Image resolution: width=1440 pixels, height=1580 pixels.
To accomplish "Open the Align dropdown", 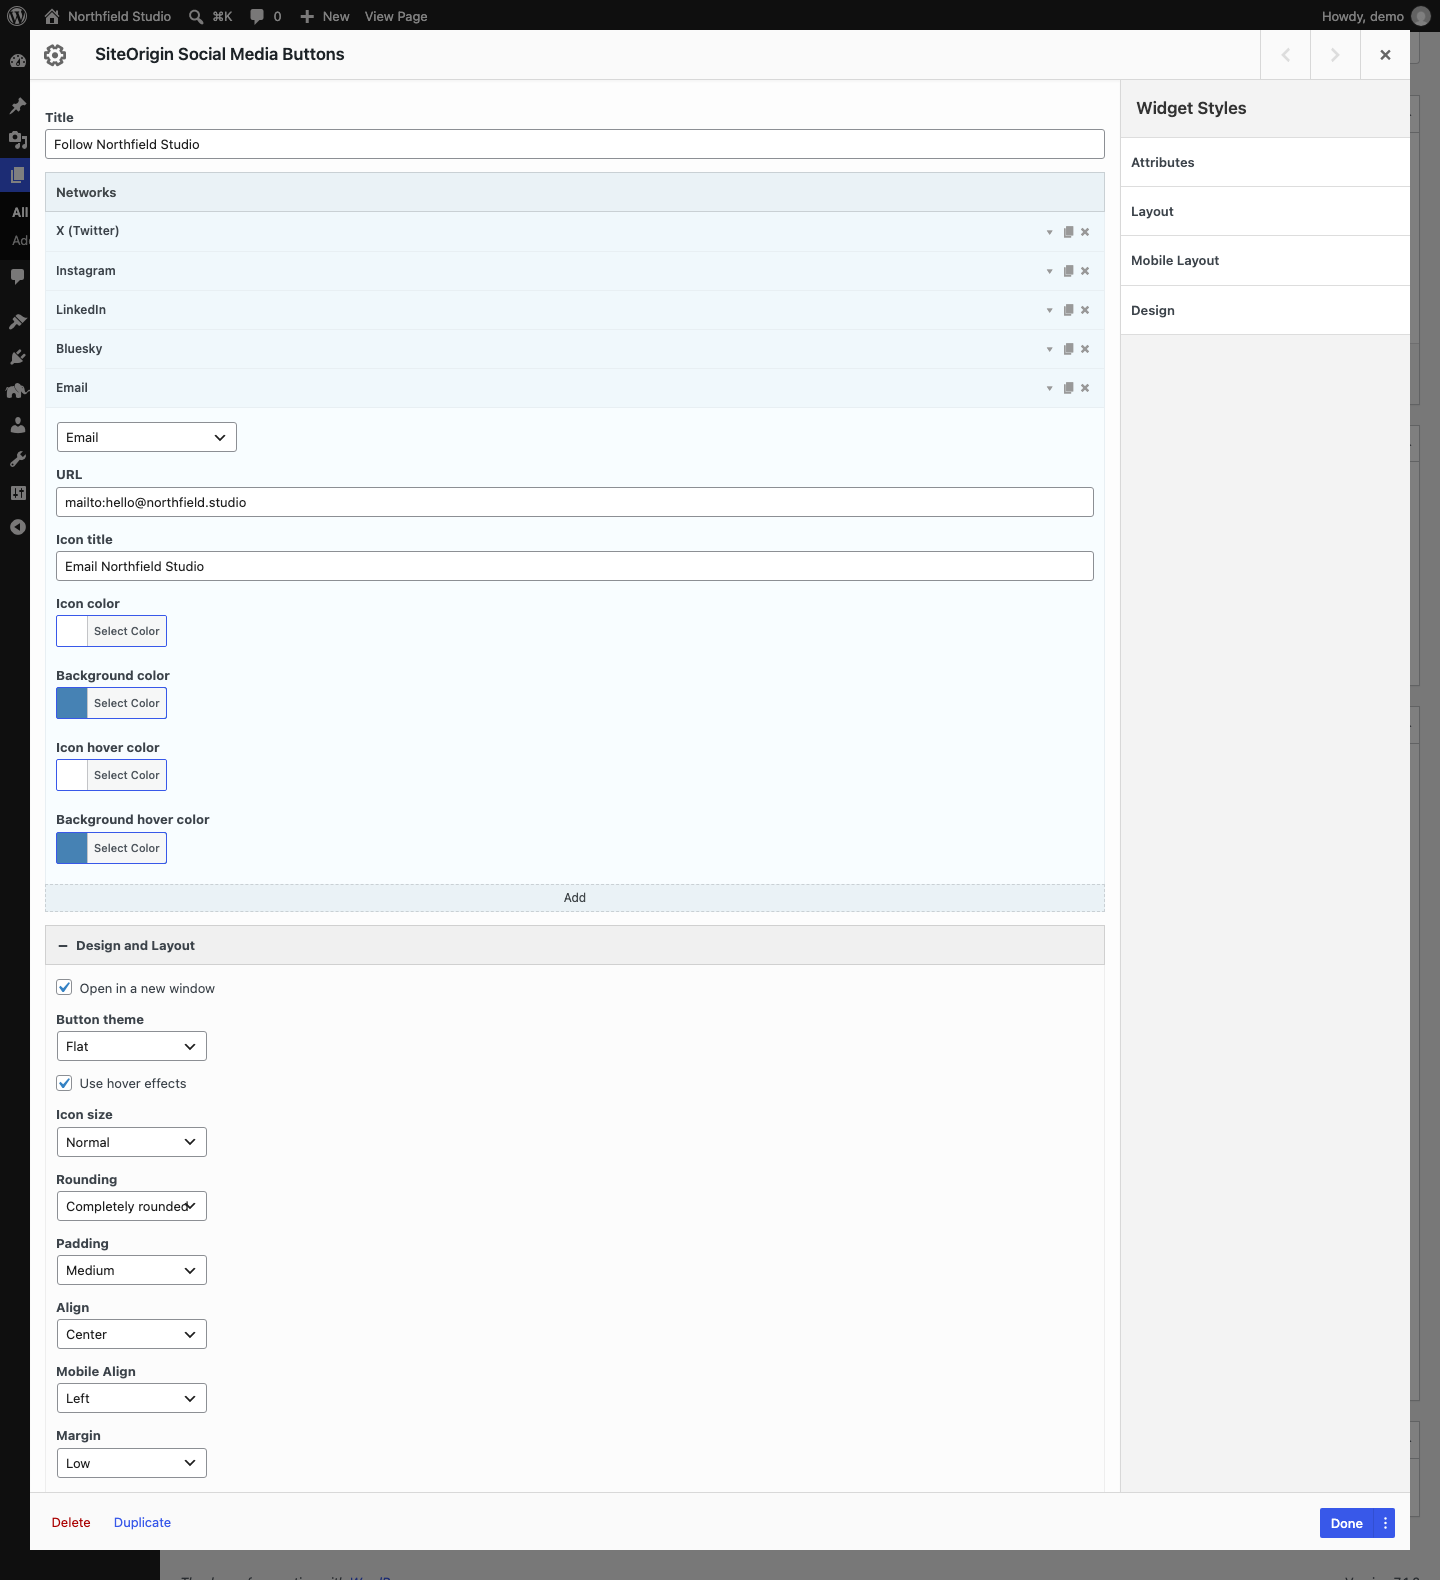I will [132, 1334].
